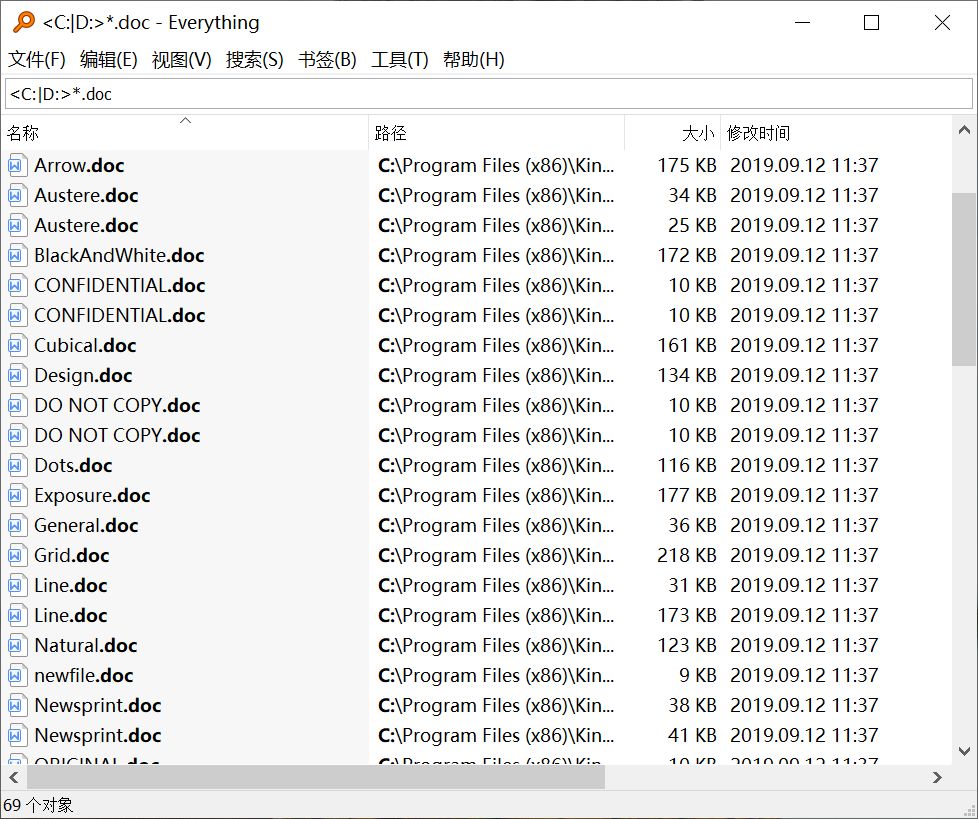Click the Everything magnifier icon in title bar
The image size is (978, 819).
(x=24, y=22)
